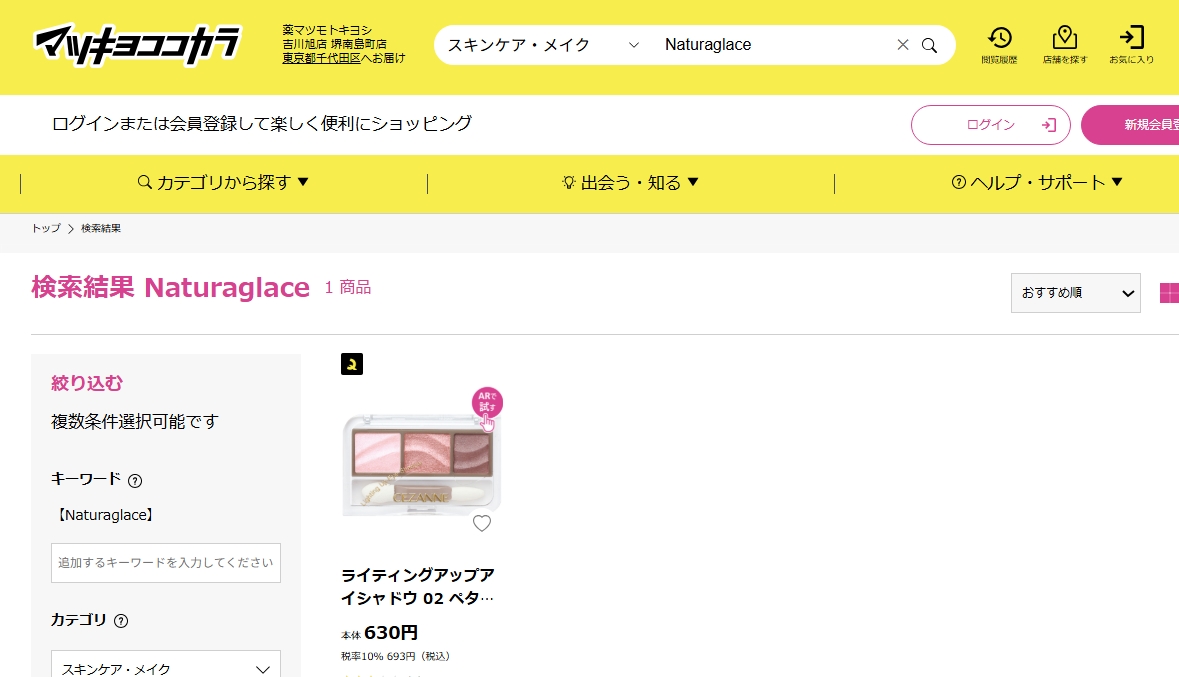Click the additional keyword input field
Image resolution: width=1179 pixels, height=677 pixels.
point(165,563)
